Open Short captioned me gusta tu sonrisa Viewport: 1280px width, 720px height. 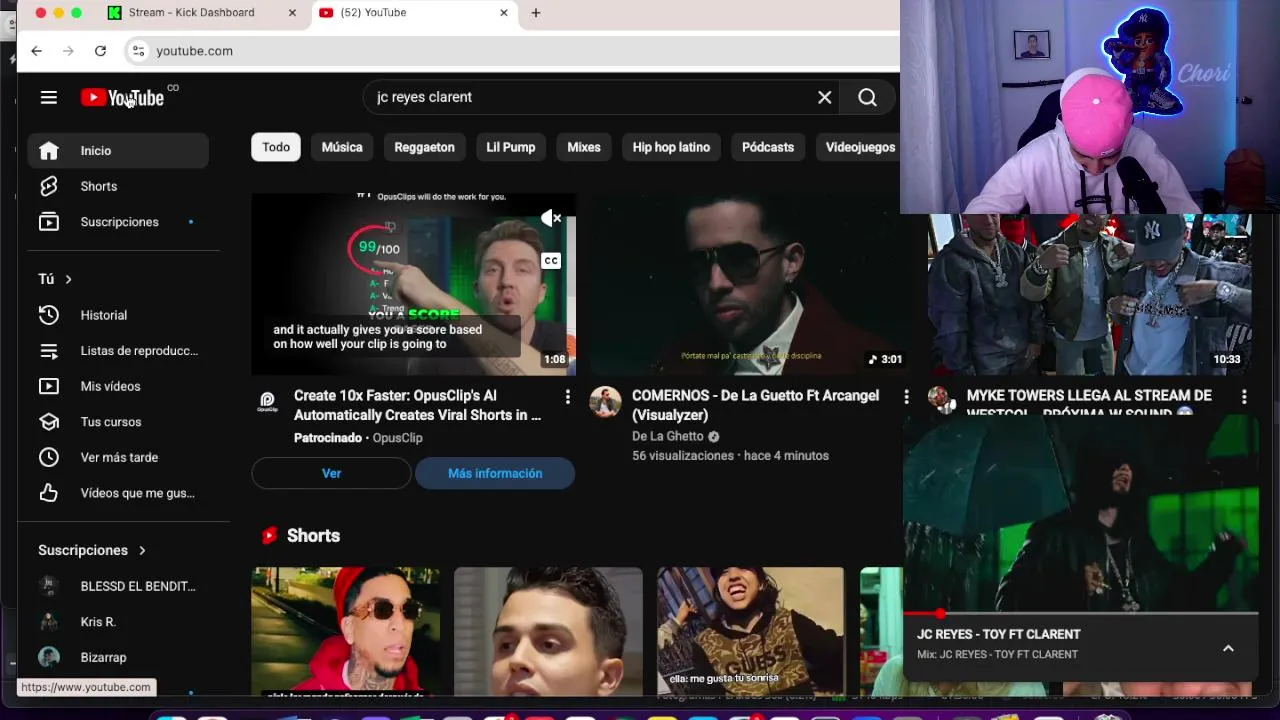tap(750, 631)
